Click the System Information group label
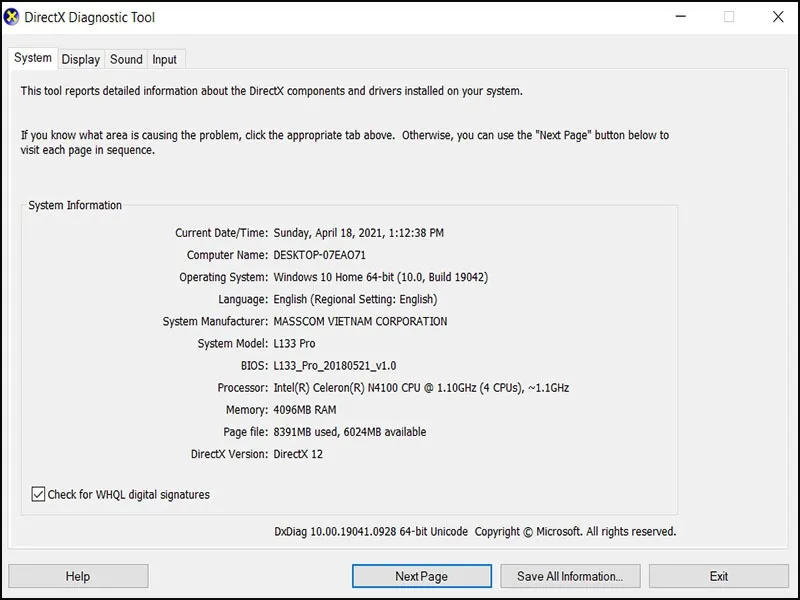This screenshot has height=600, width=800. [75, 205]
